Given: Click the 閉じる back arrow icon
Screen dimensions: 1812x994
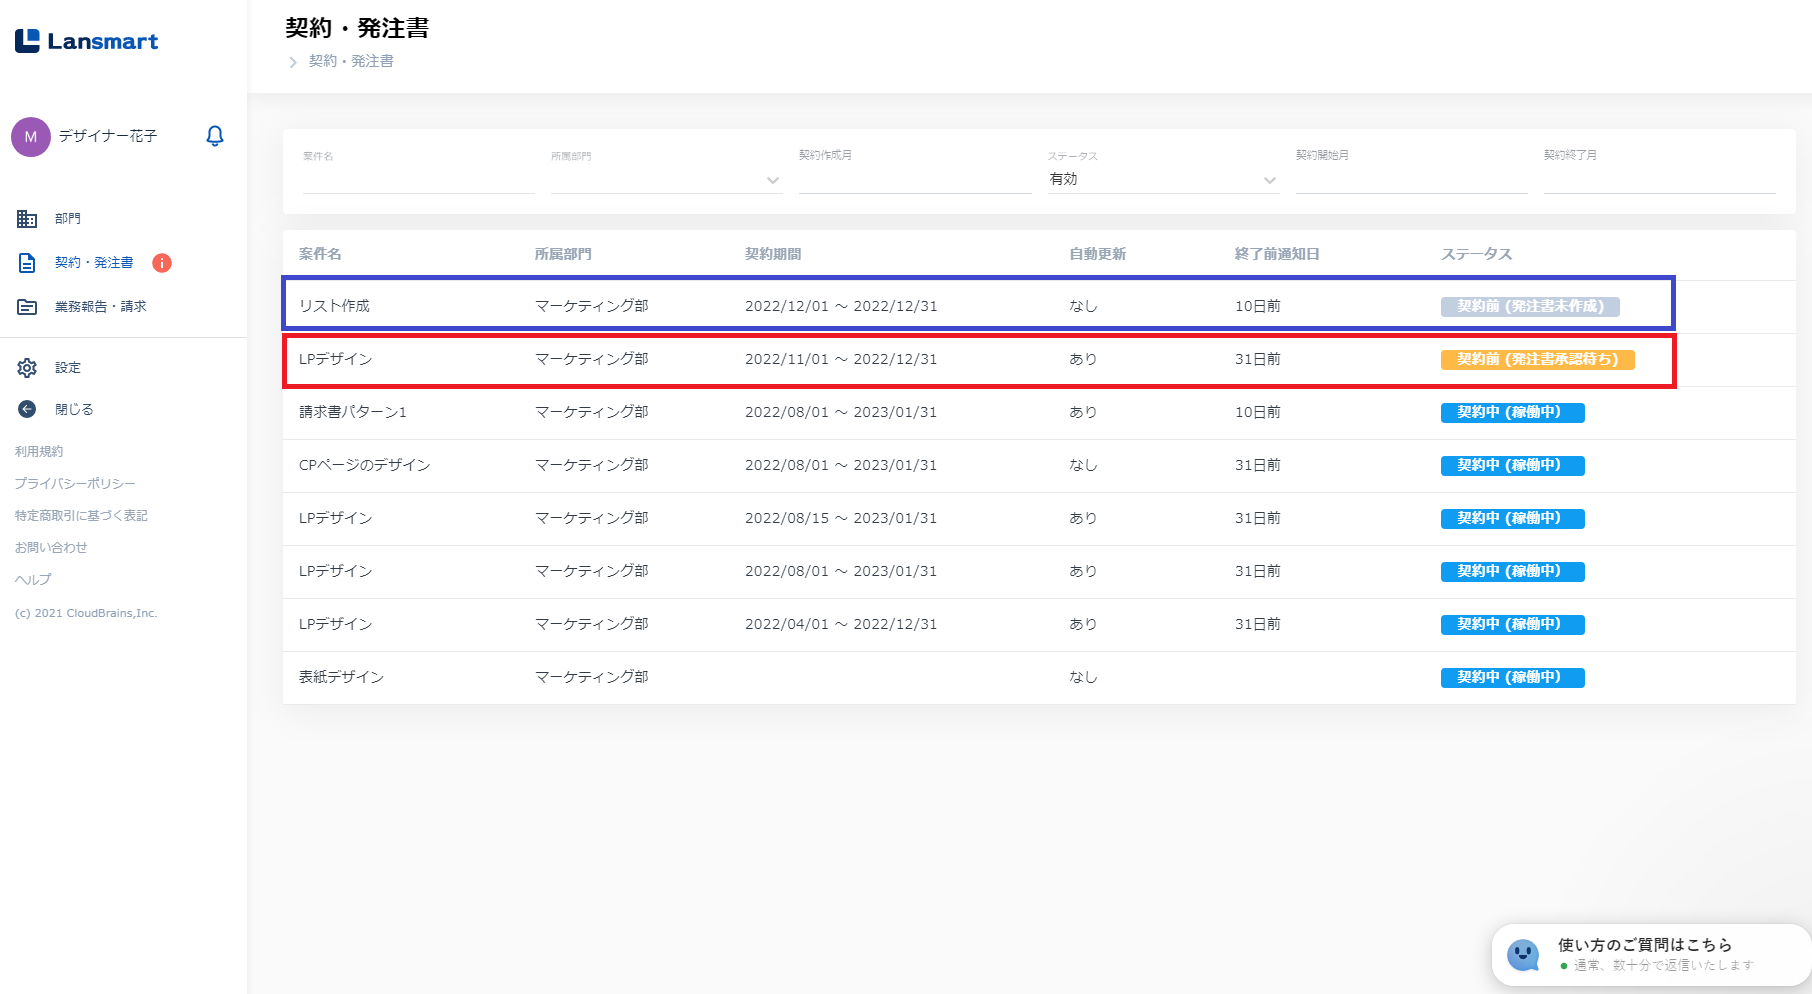Looking at the screenshot, I should (x=27, y=409).
